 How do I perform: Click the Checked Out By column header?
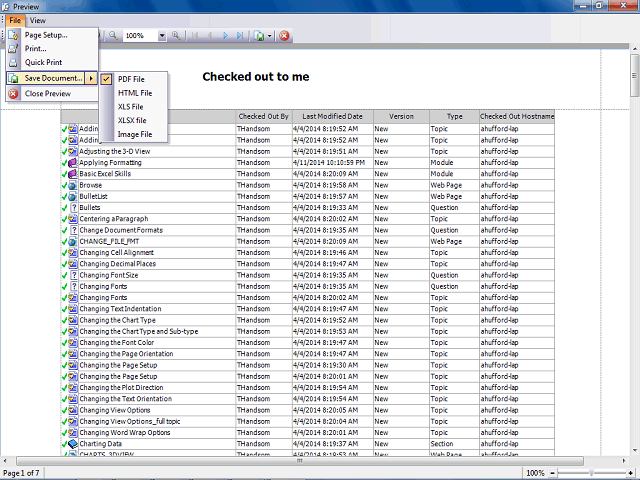point(264,116)
